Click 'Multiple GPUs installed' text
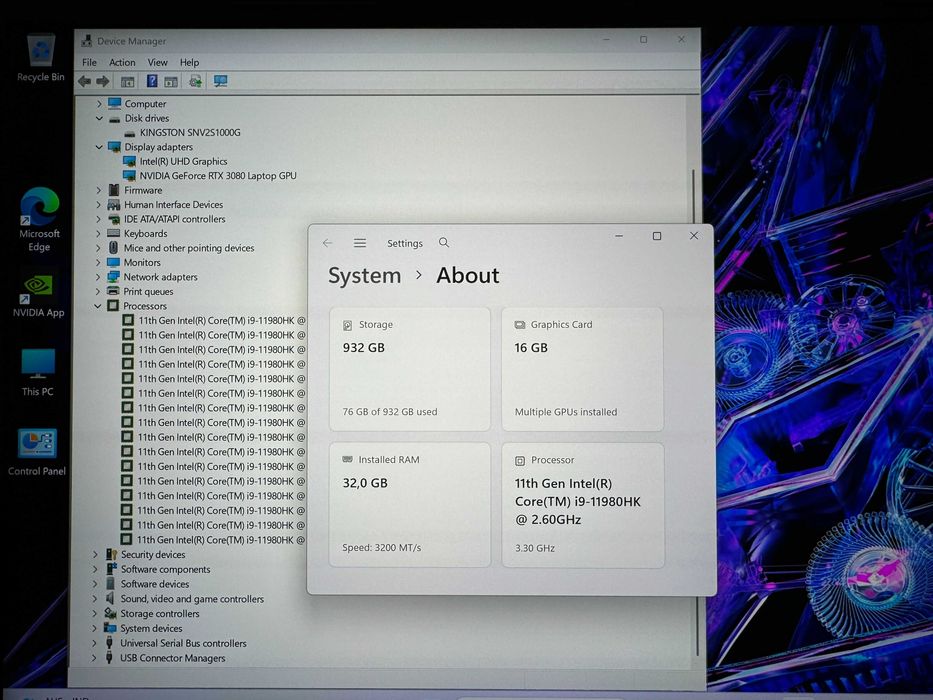 (x=566, y=412)
